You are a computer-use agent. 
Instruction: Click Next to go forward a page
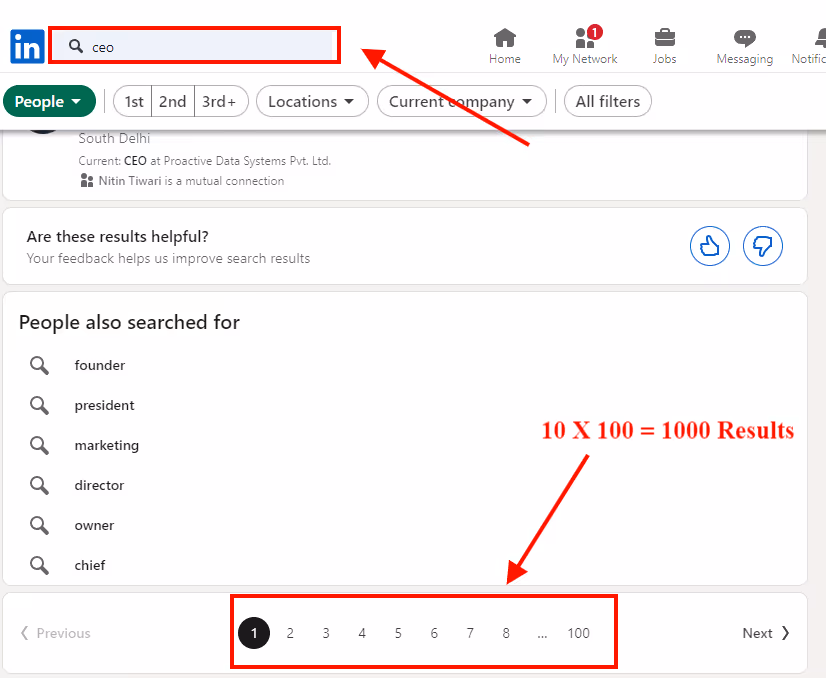click(x=765, y=632)
